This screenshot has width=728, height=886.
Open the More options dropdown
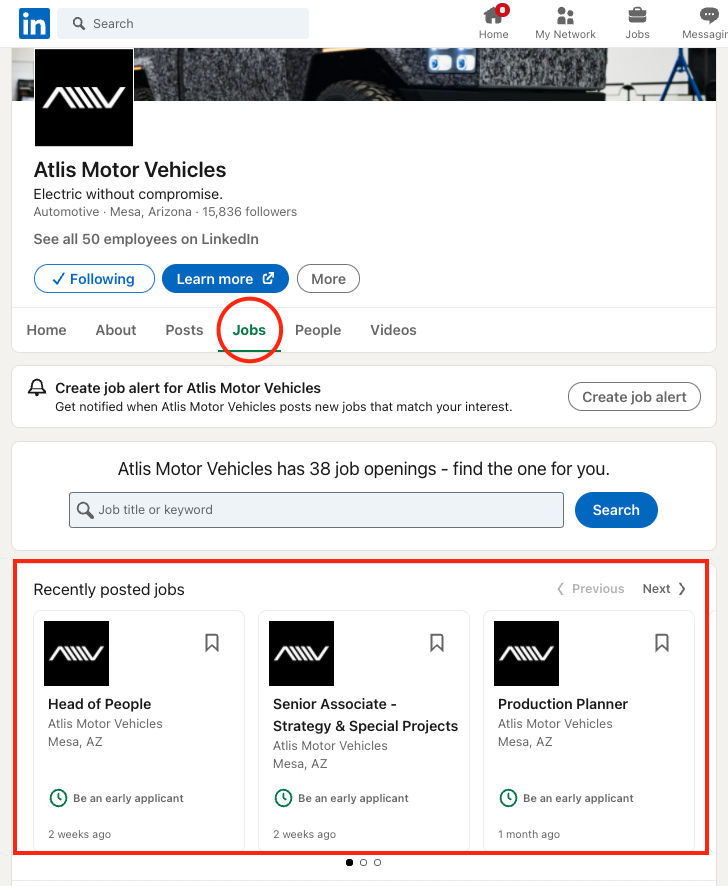[328, 279]
